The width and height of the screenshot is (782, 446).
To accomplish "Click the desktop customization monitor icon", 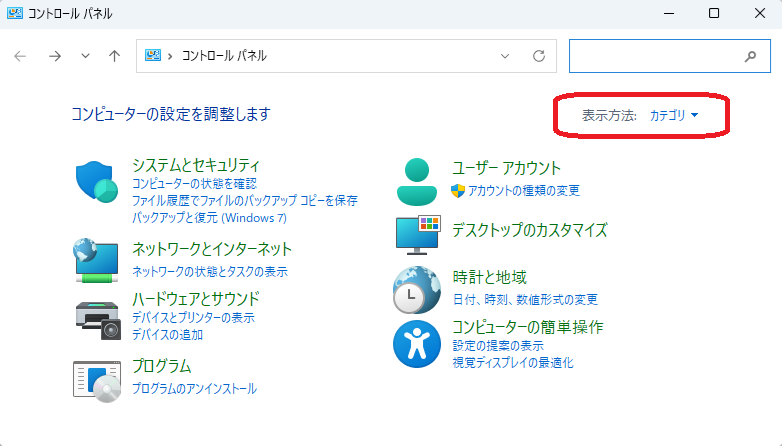I will tap(417, 234).
